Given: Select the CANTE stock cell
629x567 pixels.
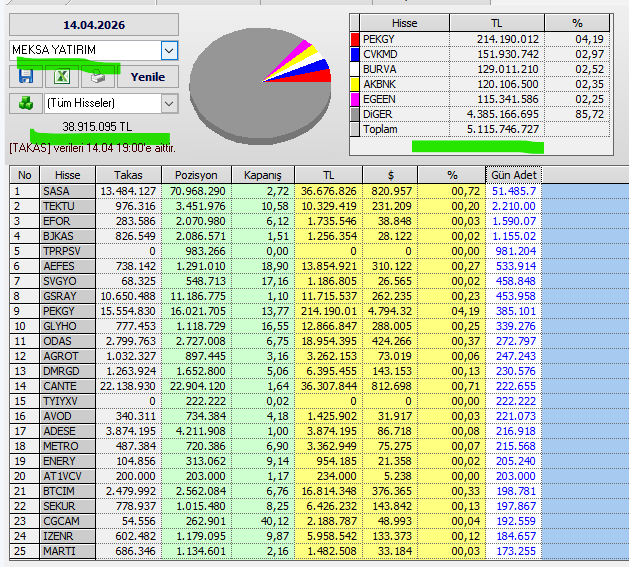Looking at the screenshot, I should (67, 386).
